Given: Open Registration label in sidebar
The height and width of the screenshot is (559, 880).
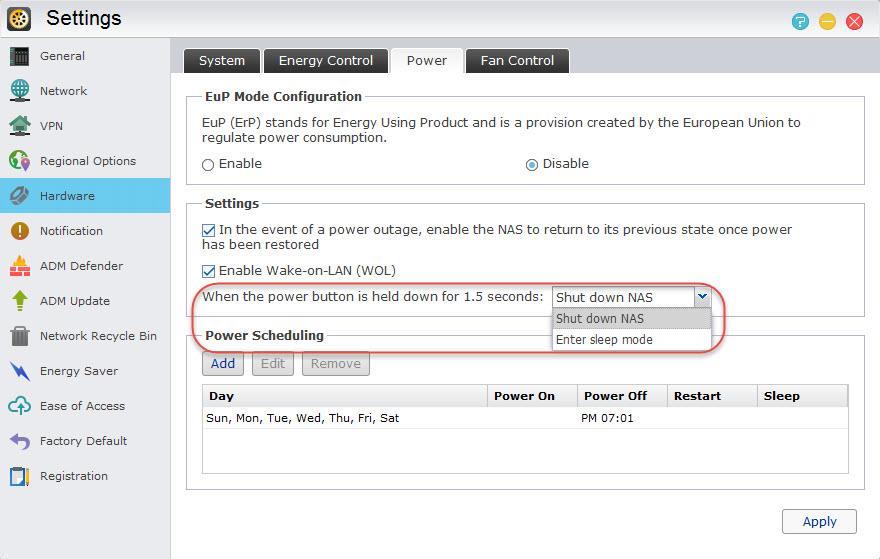Looking at the screenshot, I should (74, 476).
